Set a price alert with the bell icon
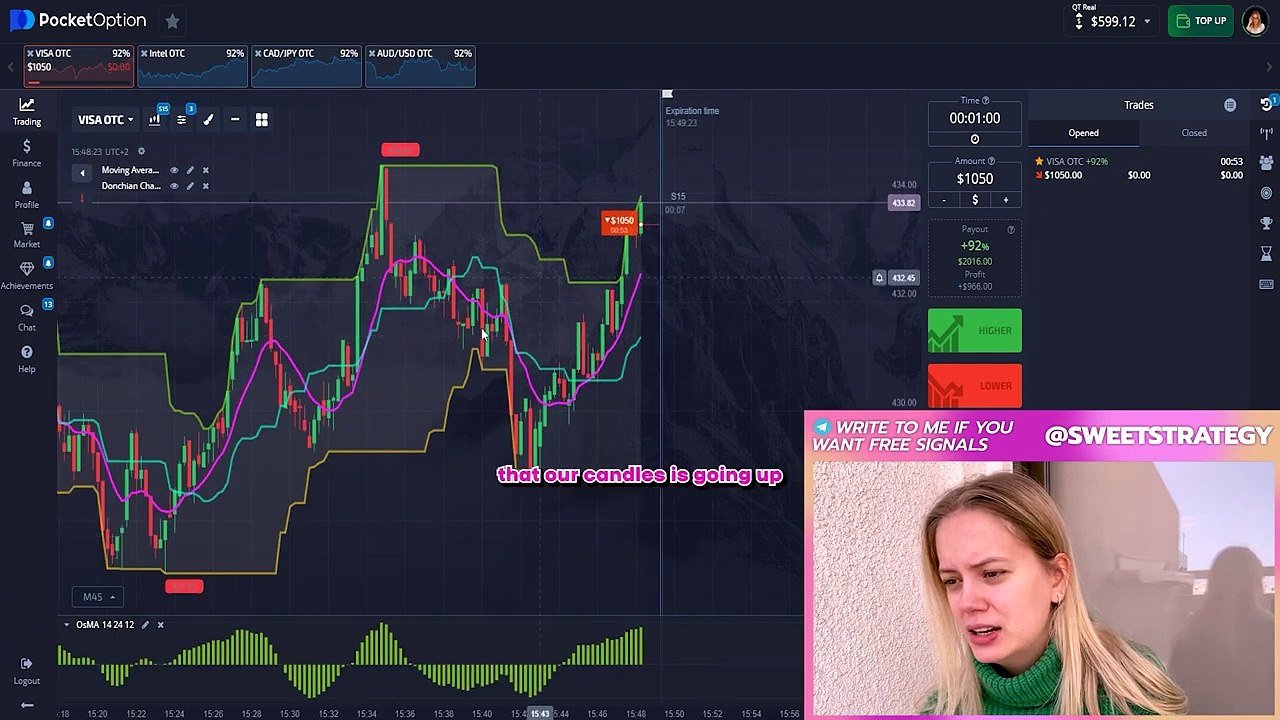Image resolution: width=1280 pixels, height=720 pixels. [879, 278]
